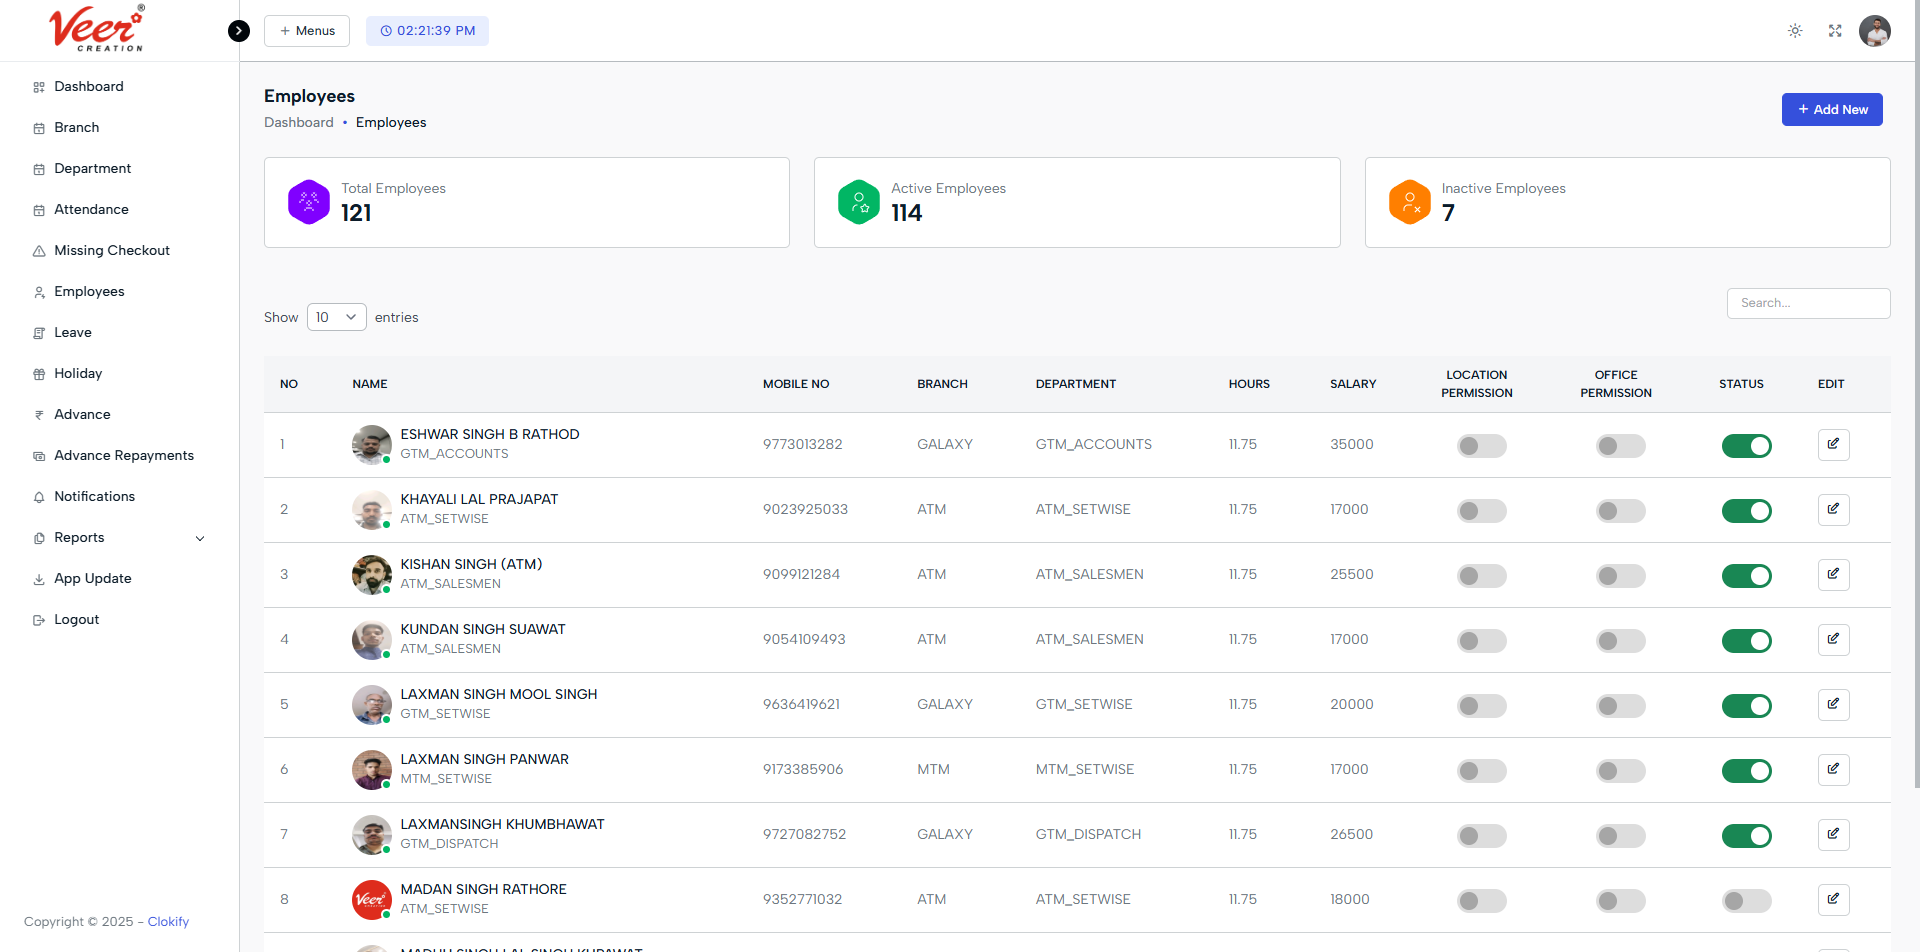Open the user profile avatar

tap(1874, 31)
